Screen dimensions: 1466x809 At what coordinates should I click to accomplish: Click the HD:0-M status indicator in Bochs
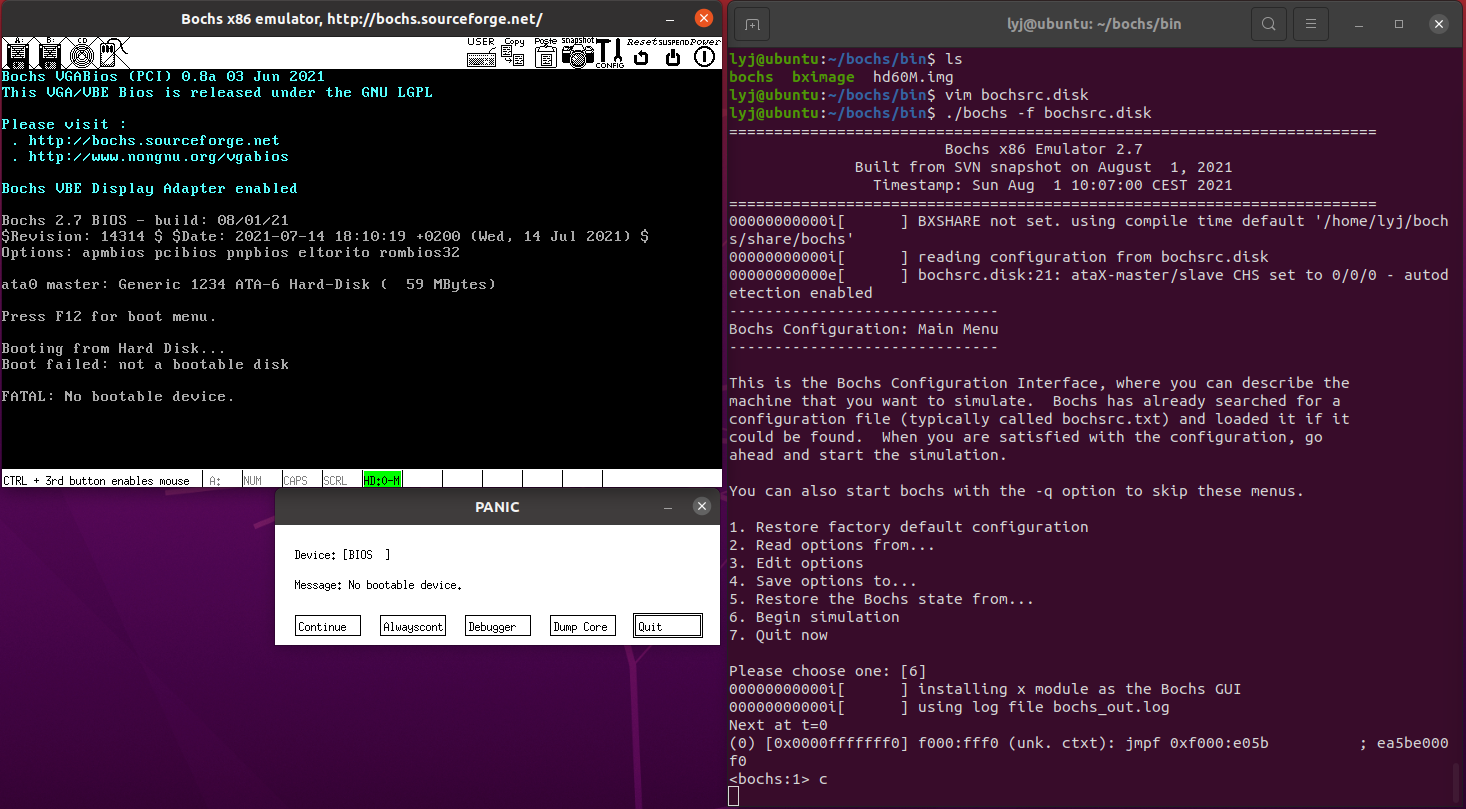coord(382,480)
